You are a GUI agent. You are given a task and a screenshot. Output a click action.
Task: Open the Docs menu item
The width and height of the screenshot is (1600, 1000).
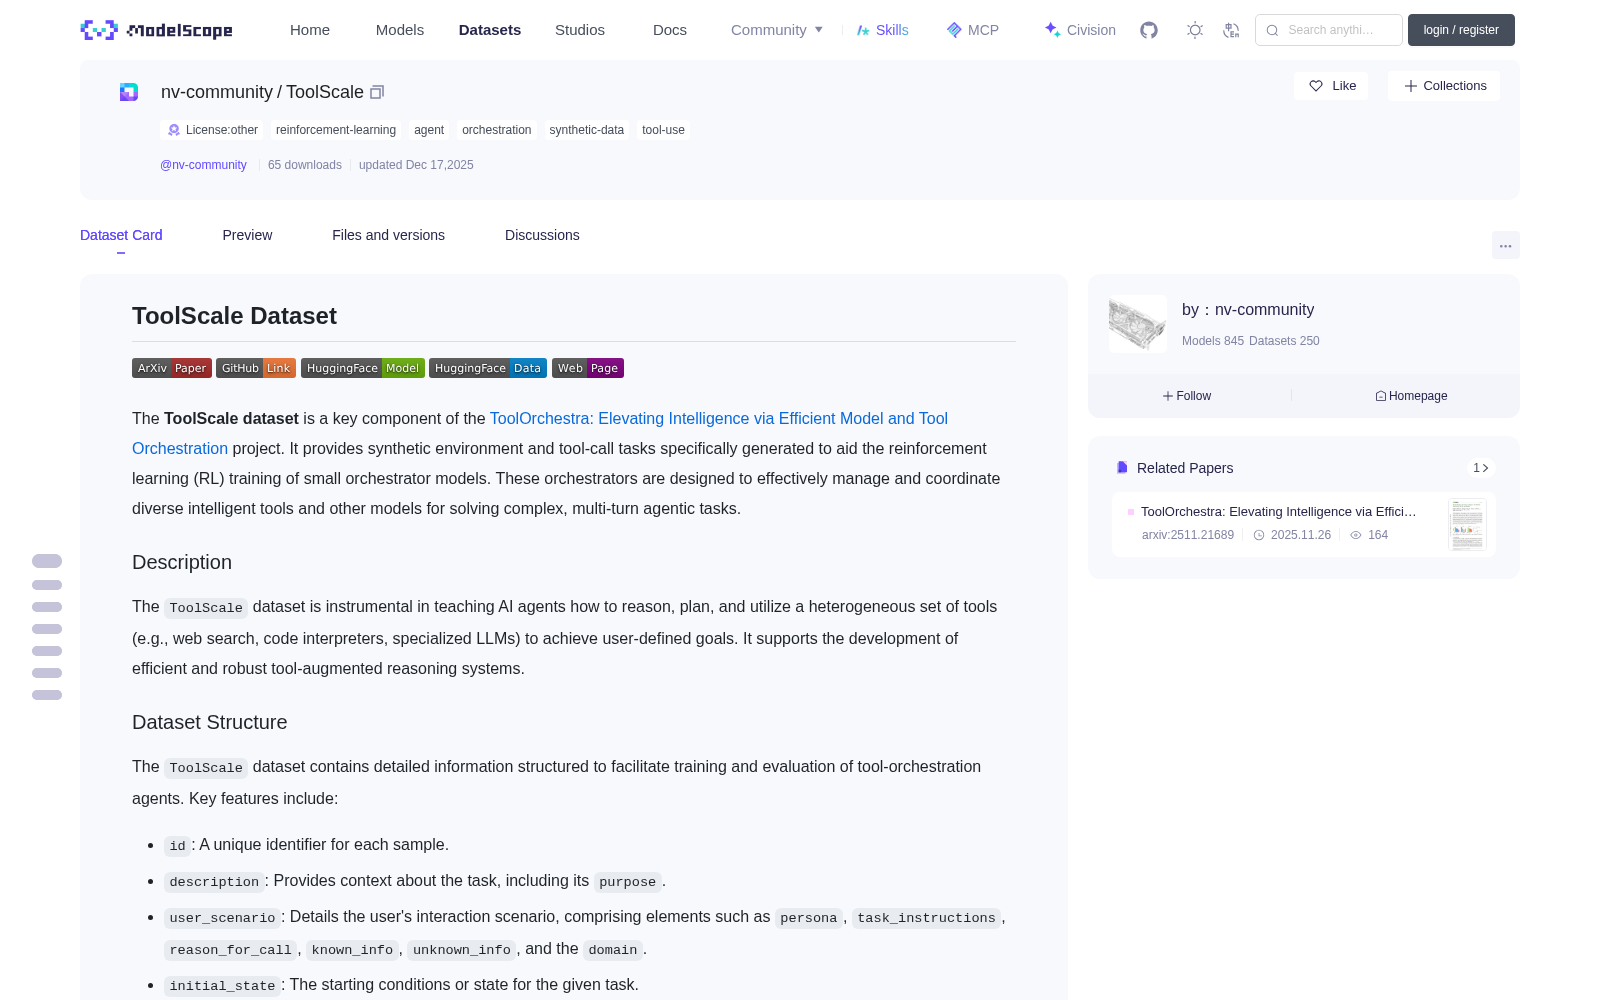[x=670, y=30]
